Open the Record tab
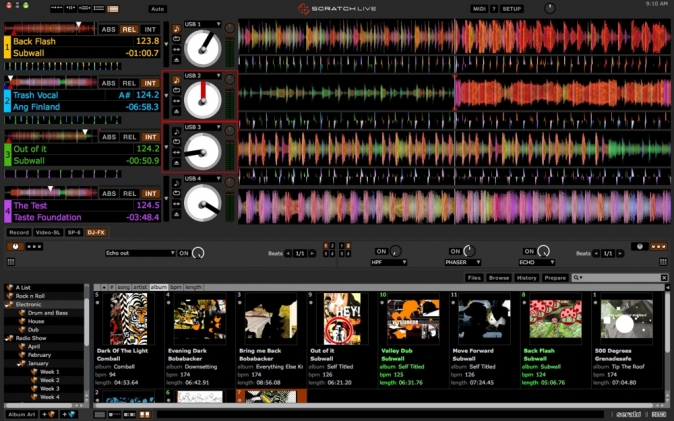The width and height of the screenshot is (674, 421). click(19, 233)
